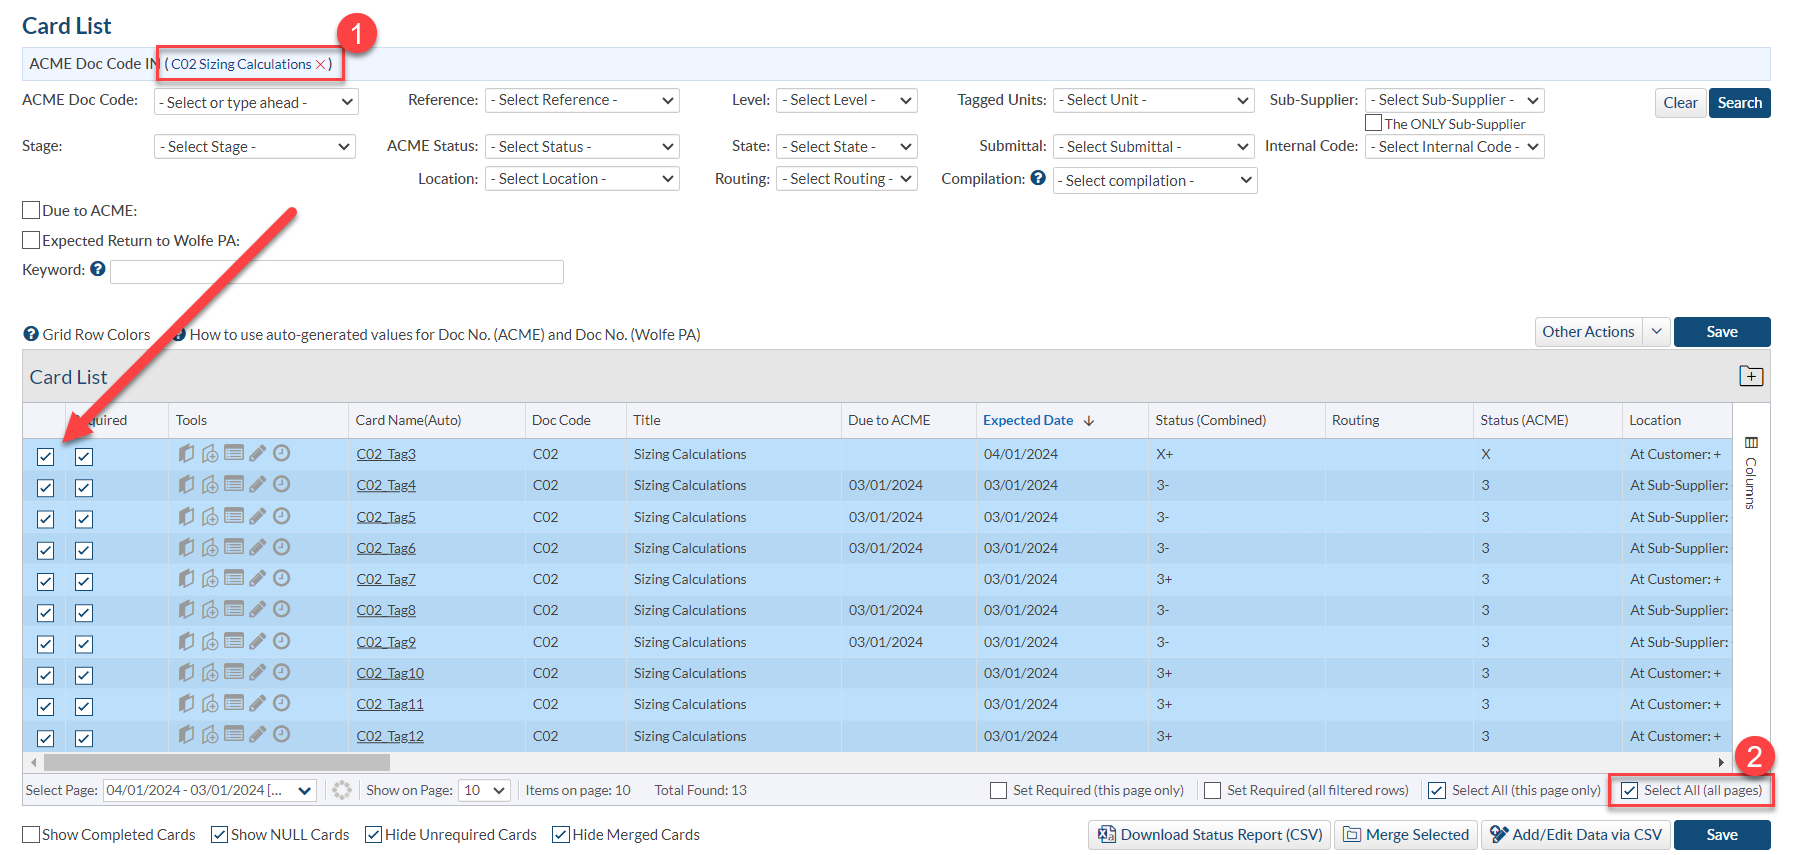Screen dimensions: 1793x855
Task: Expand Other Actions dropdown arrow
Action: (1657, 332)
